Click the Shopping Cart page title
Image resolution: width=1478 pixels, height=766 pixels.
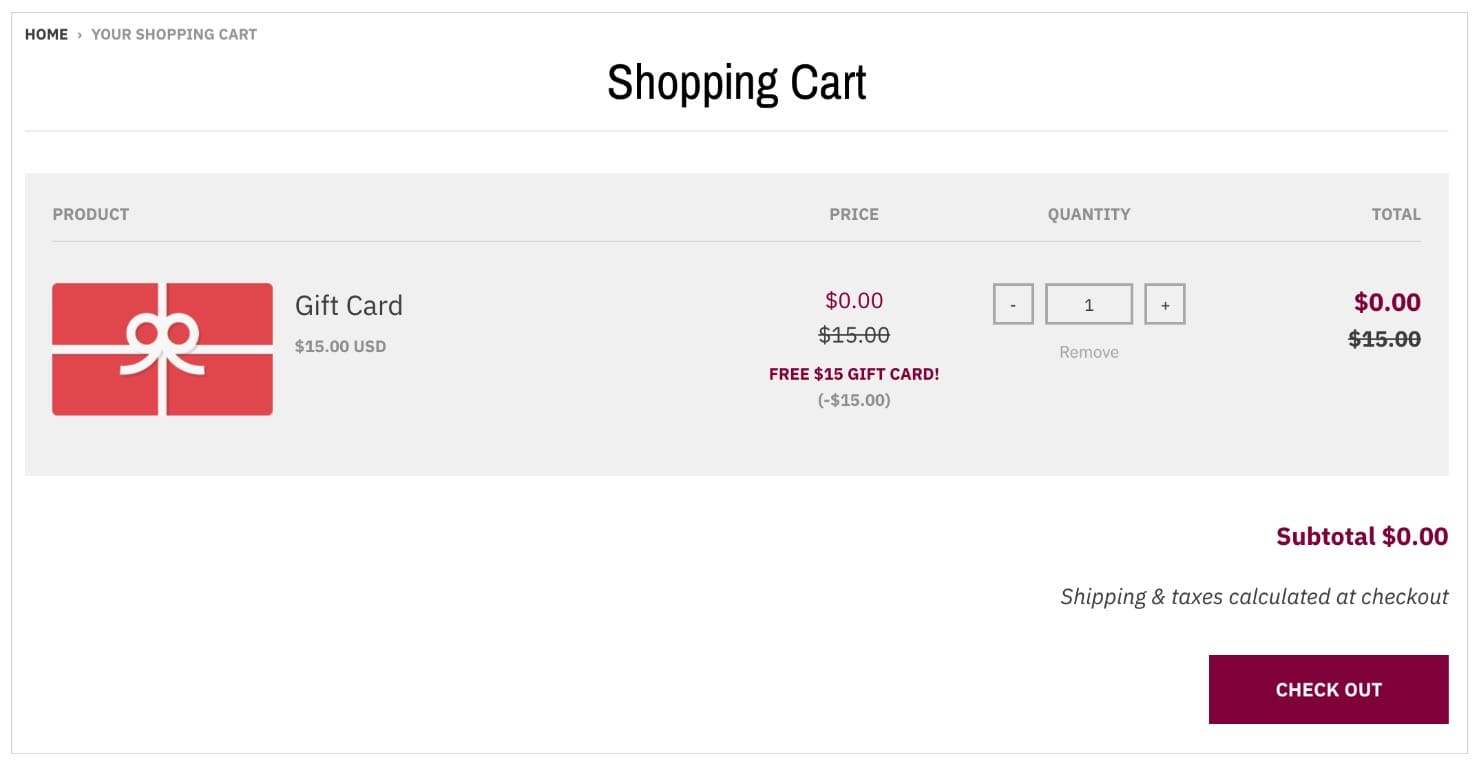736,83
